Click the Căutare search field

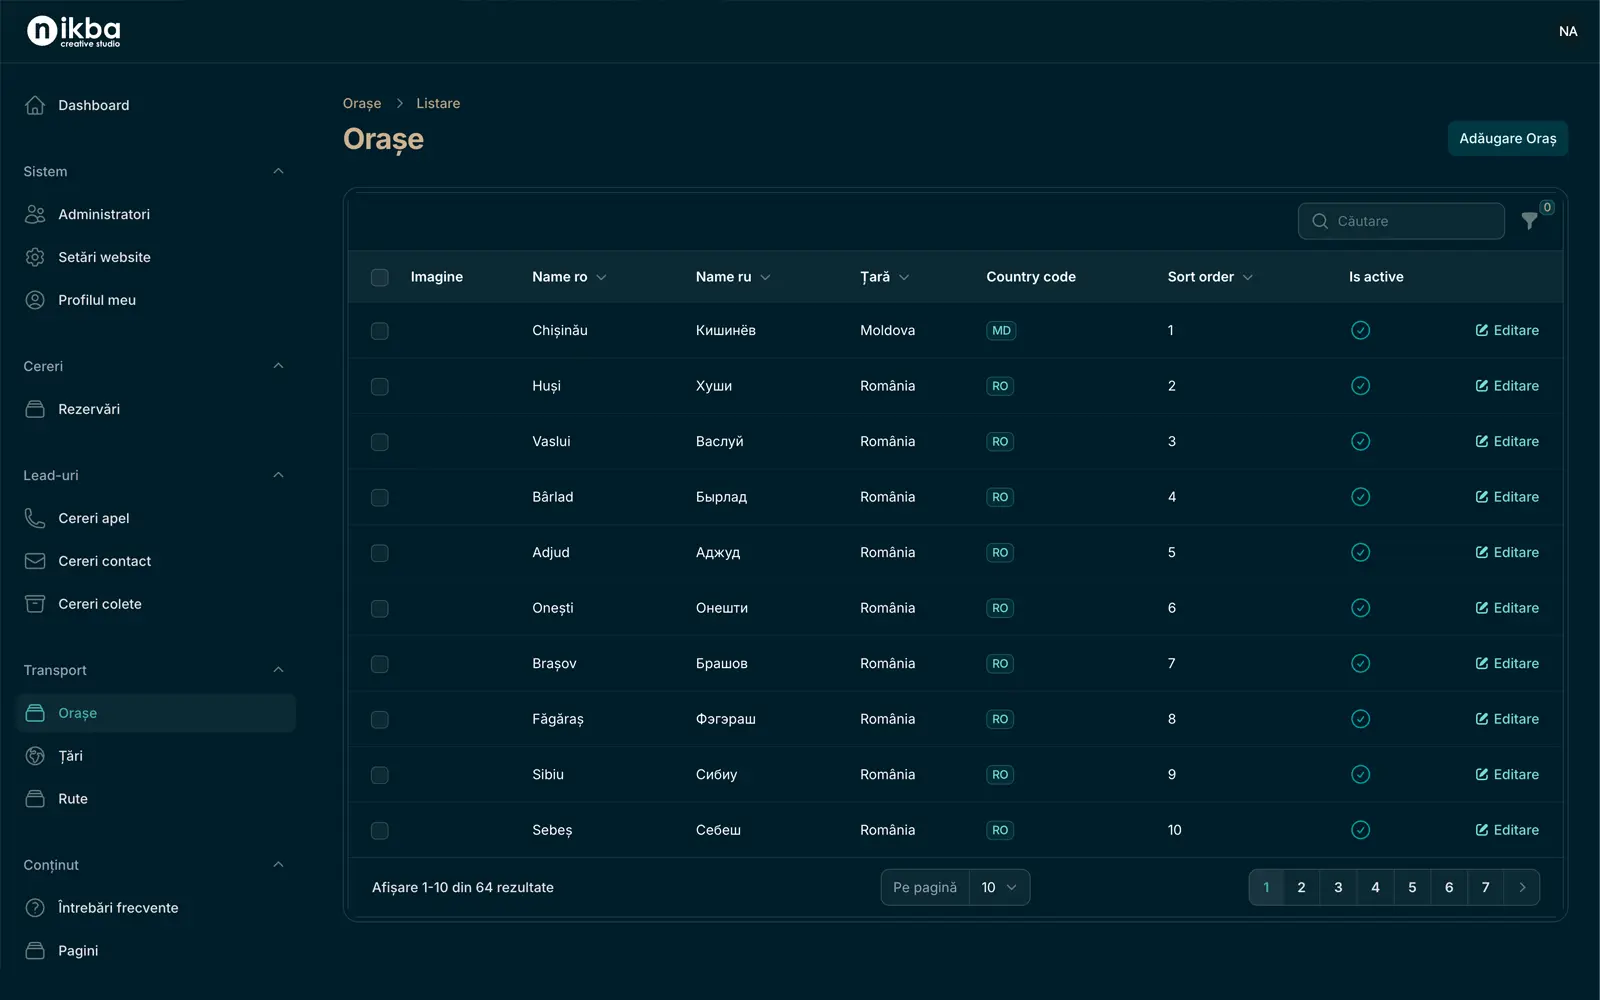[1401, 221]
